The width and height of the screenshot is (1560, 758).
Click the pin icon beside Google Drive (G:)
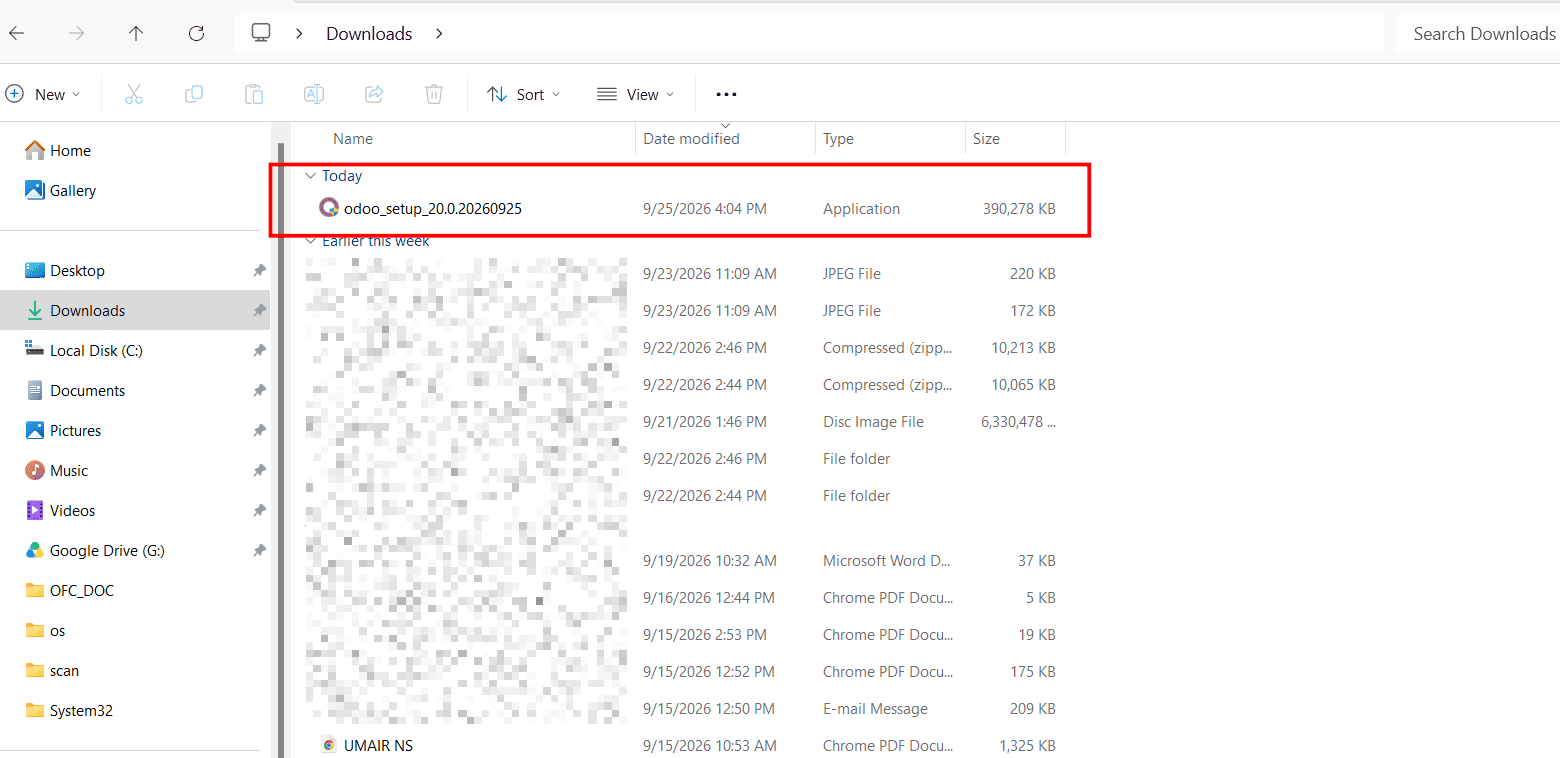pyautogui.click(x=259, y=550)
